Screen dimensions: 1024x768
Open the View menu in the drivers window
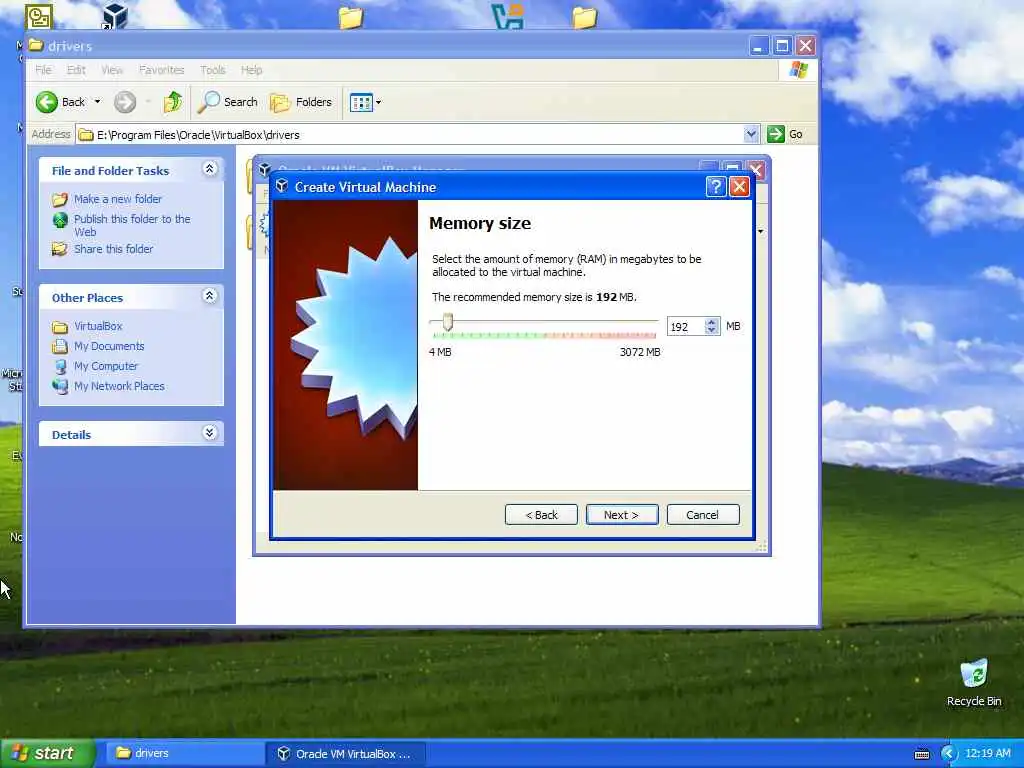(x=112, y=70)
